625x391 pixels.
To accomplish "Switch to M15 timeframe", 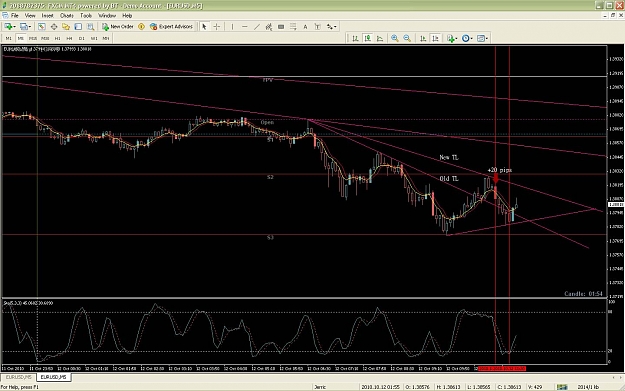I will click(33, 38).
